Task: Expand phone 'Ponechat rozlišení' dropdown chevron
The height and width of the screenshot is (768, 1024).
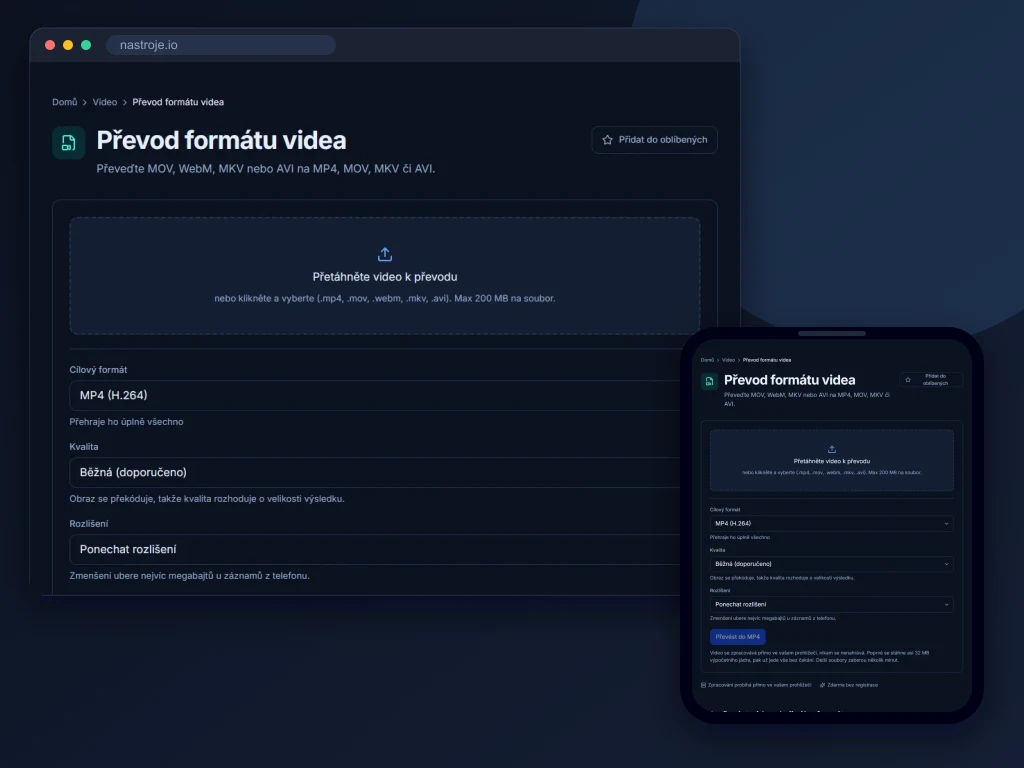Action: pyautogui.click(x=946, y=605)
